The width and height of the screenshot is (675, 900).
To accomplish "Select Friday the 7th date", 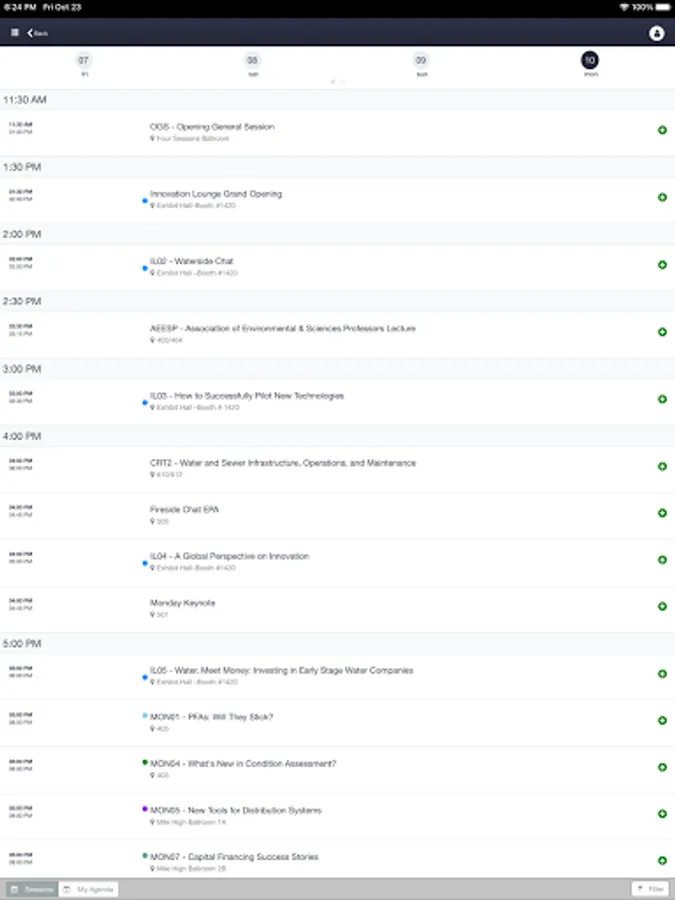I will pos(84,62).
